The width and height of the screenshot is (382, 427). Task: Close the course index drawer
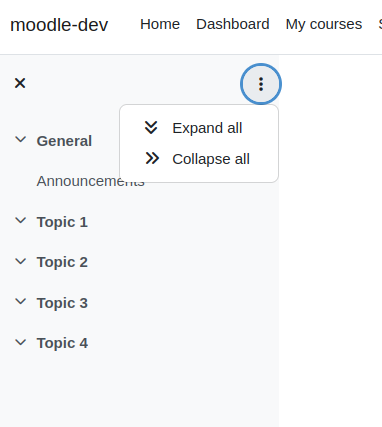tap(20, 83)
